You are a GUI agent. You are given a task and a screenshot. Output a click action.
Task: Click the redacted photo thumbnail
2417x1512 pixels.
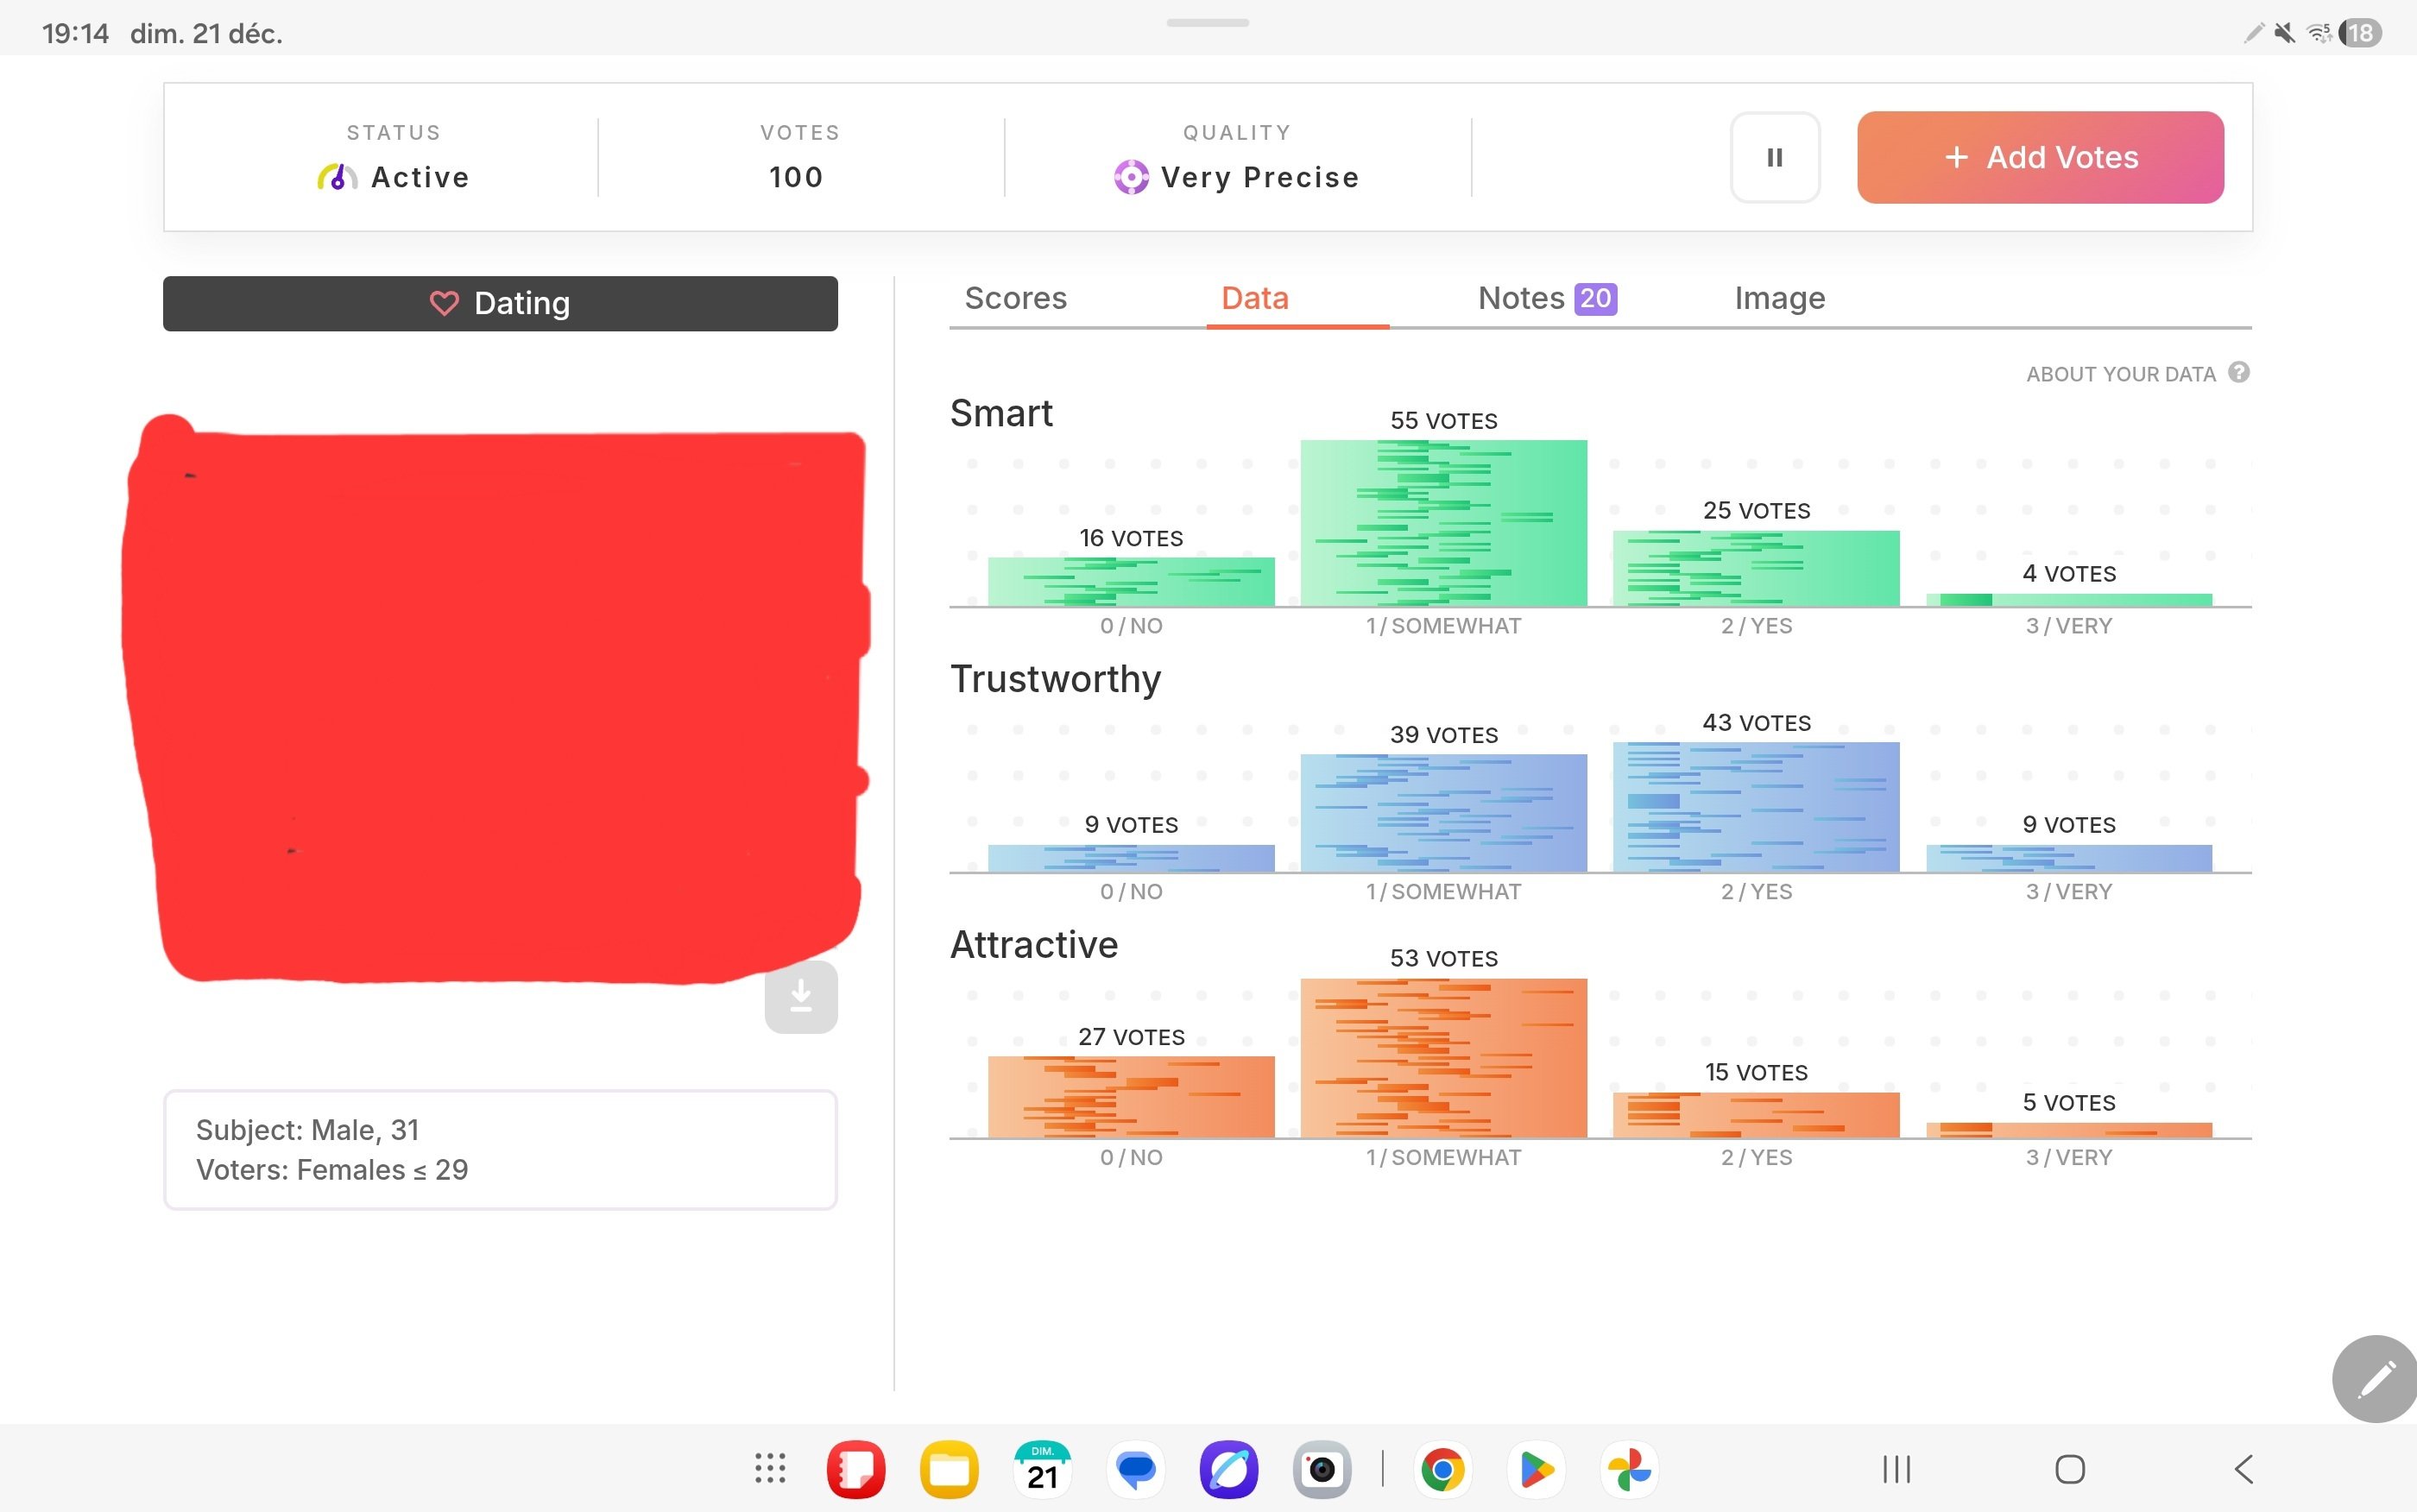click(495, 700)
